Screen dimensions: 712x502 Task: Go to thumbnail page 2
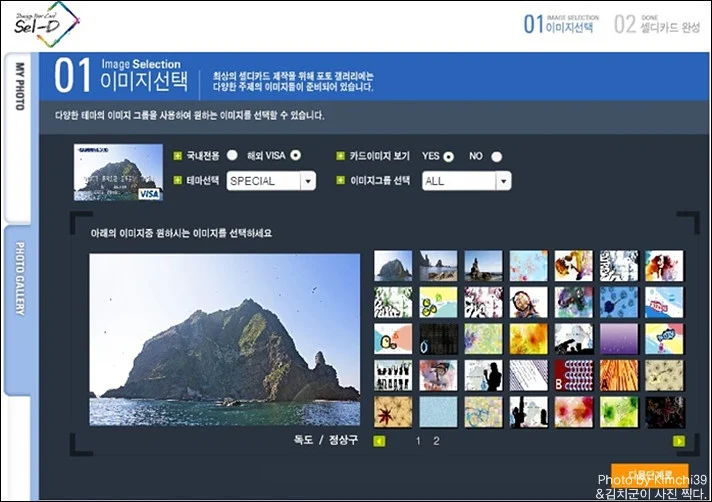tap(436, 441)
